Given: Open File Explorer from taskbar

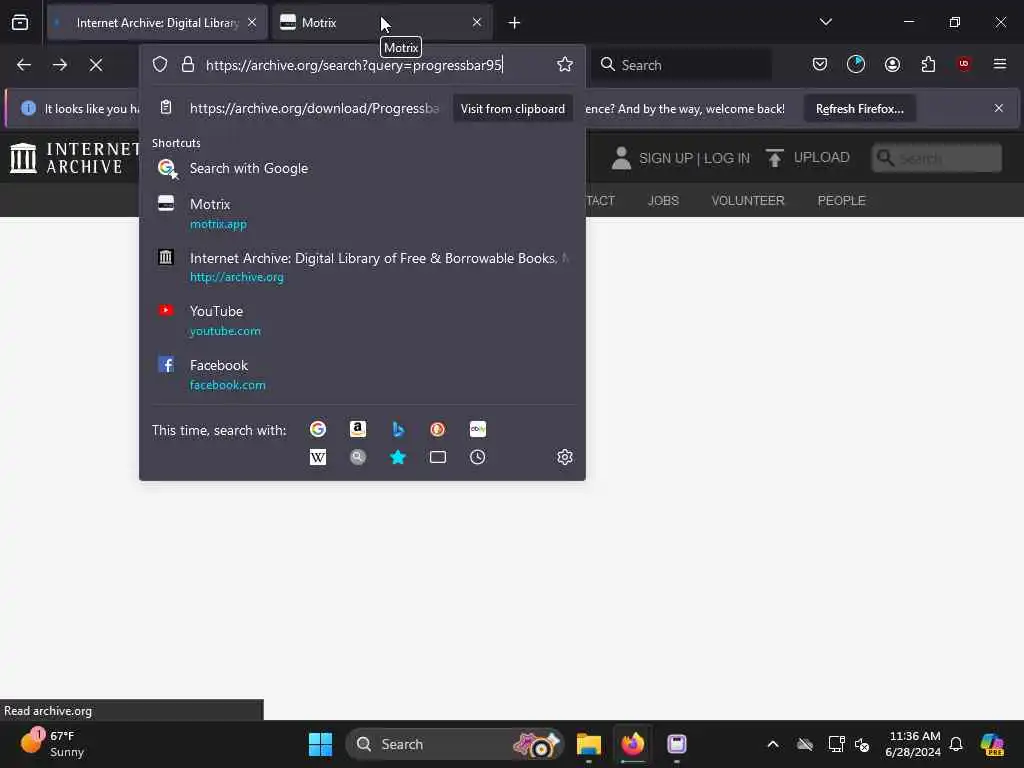Looking at the screenshot, I should (x=588, y=744).
